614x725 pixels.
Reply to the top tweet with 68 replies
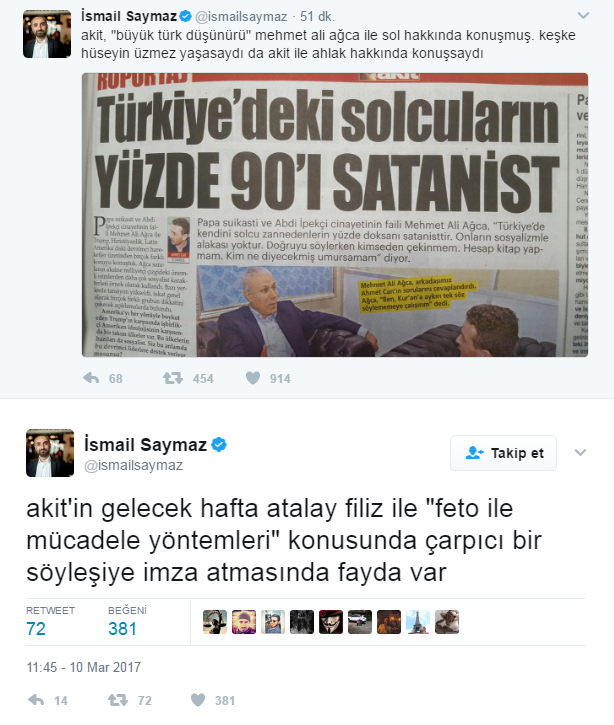92,378
